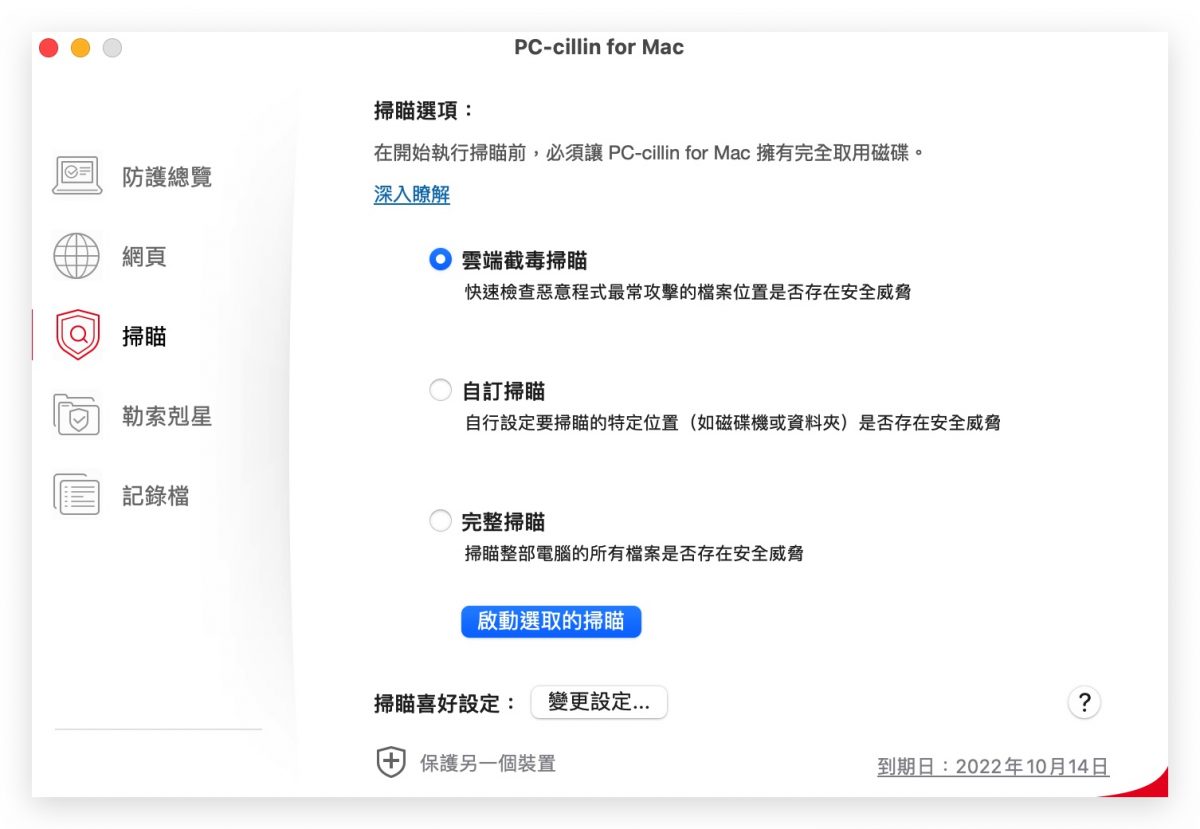Select the 雲端截毒掃瞄 radio button
This screenshot has width=1200, height=829.
[440, 260]
